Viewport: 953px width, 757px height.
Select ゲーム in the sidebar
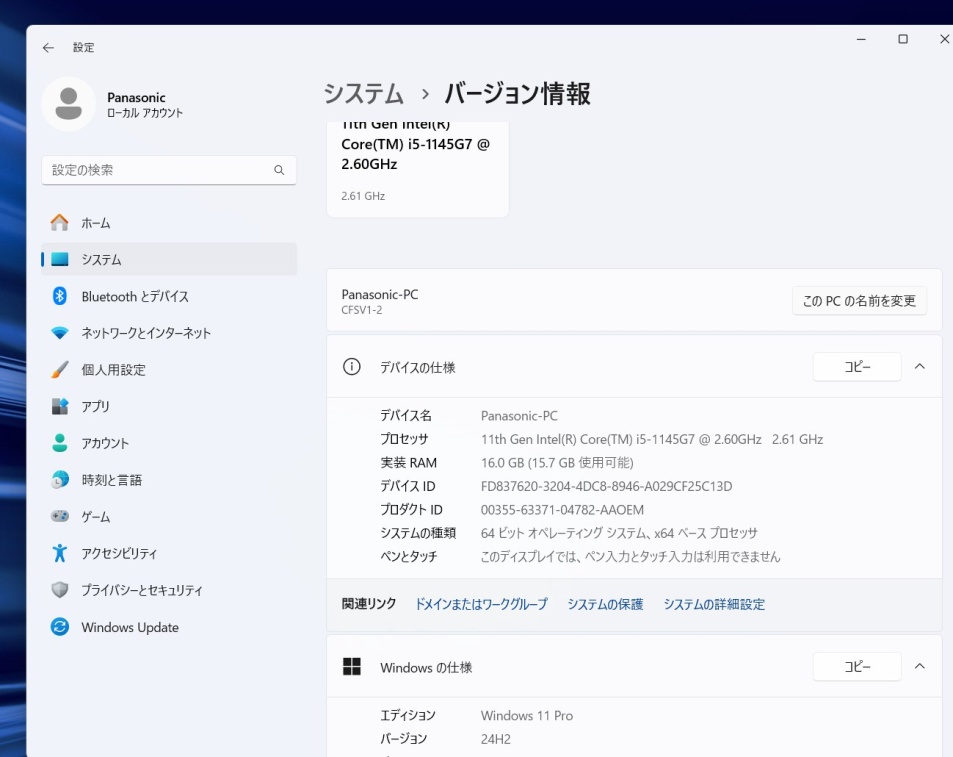click(x=169, y=516)
